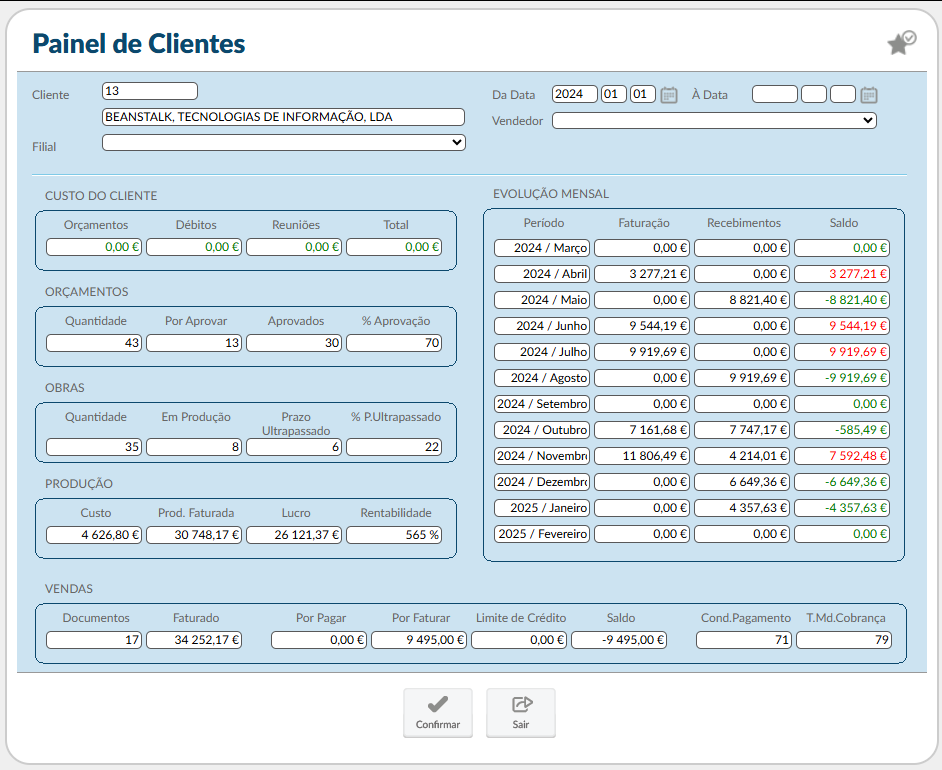
Task: Click the Rentabilidade percentage field
Action: click(x=394, y=535)
